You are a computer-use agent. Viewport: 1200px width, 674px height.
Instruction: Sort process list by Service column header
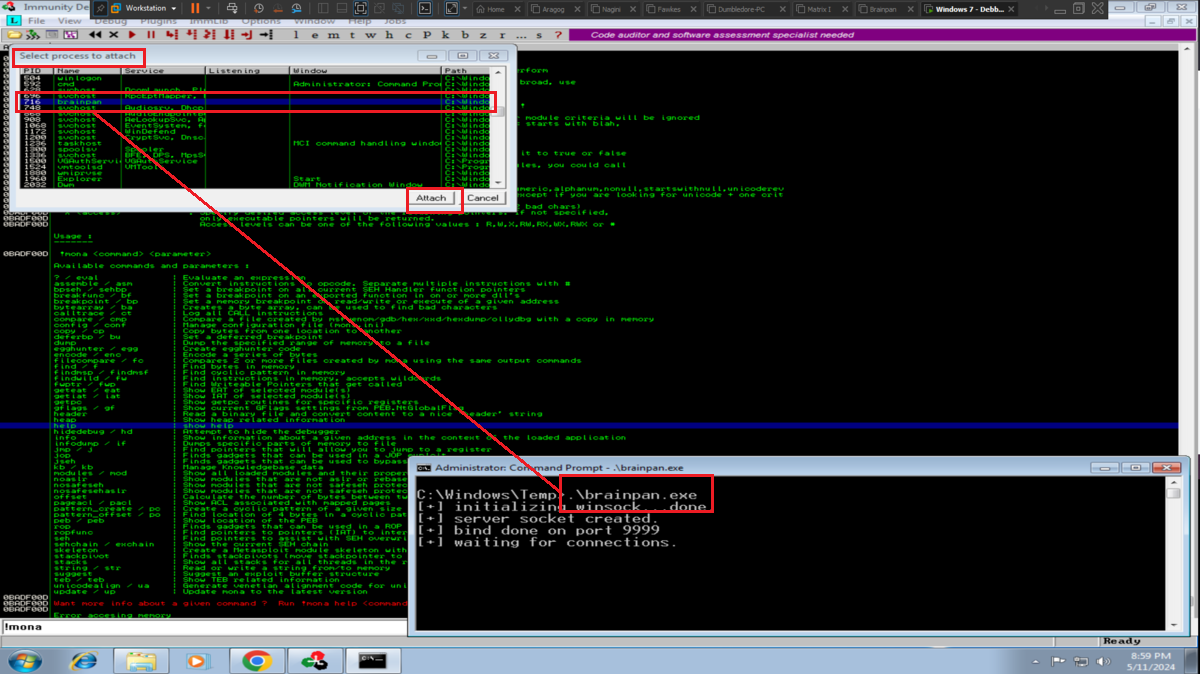click(x=163, y=71)
